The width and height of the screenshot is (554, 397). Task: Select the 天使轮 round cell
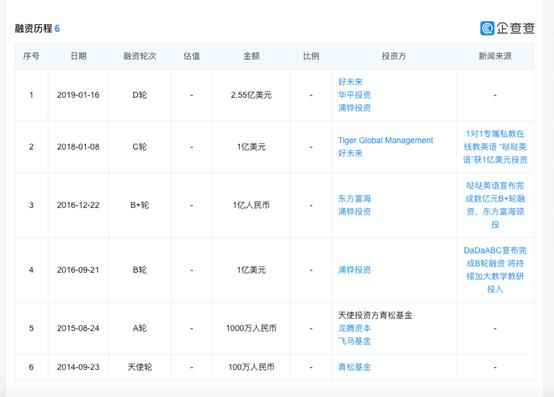(140, 367)
